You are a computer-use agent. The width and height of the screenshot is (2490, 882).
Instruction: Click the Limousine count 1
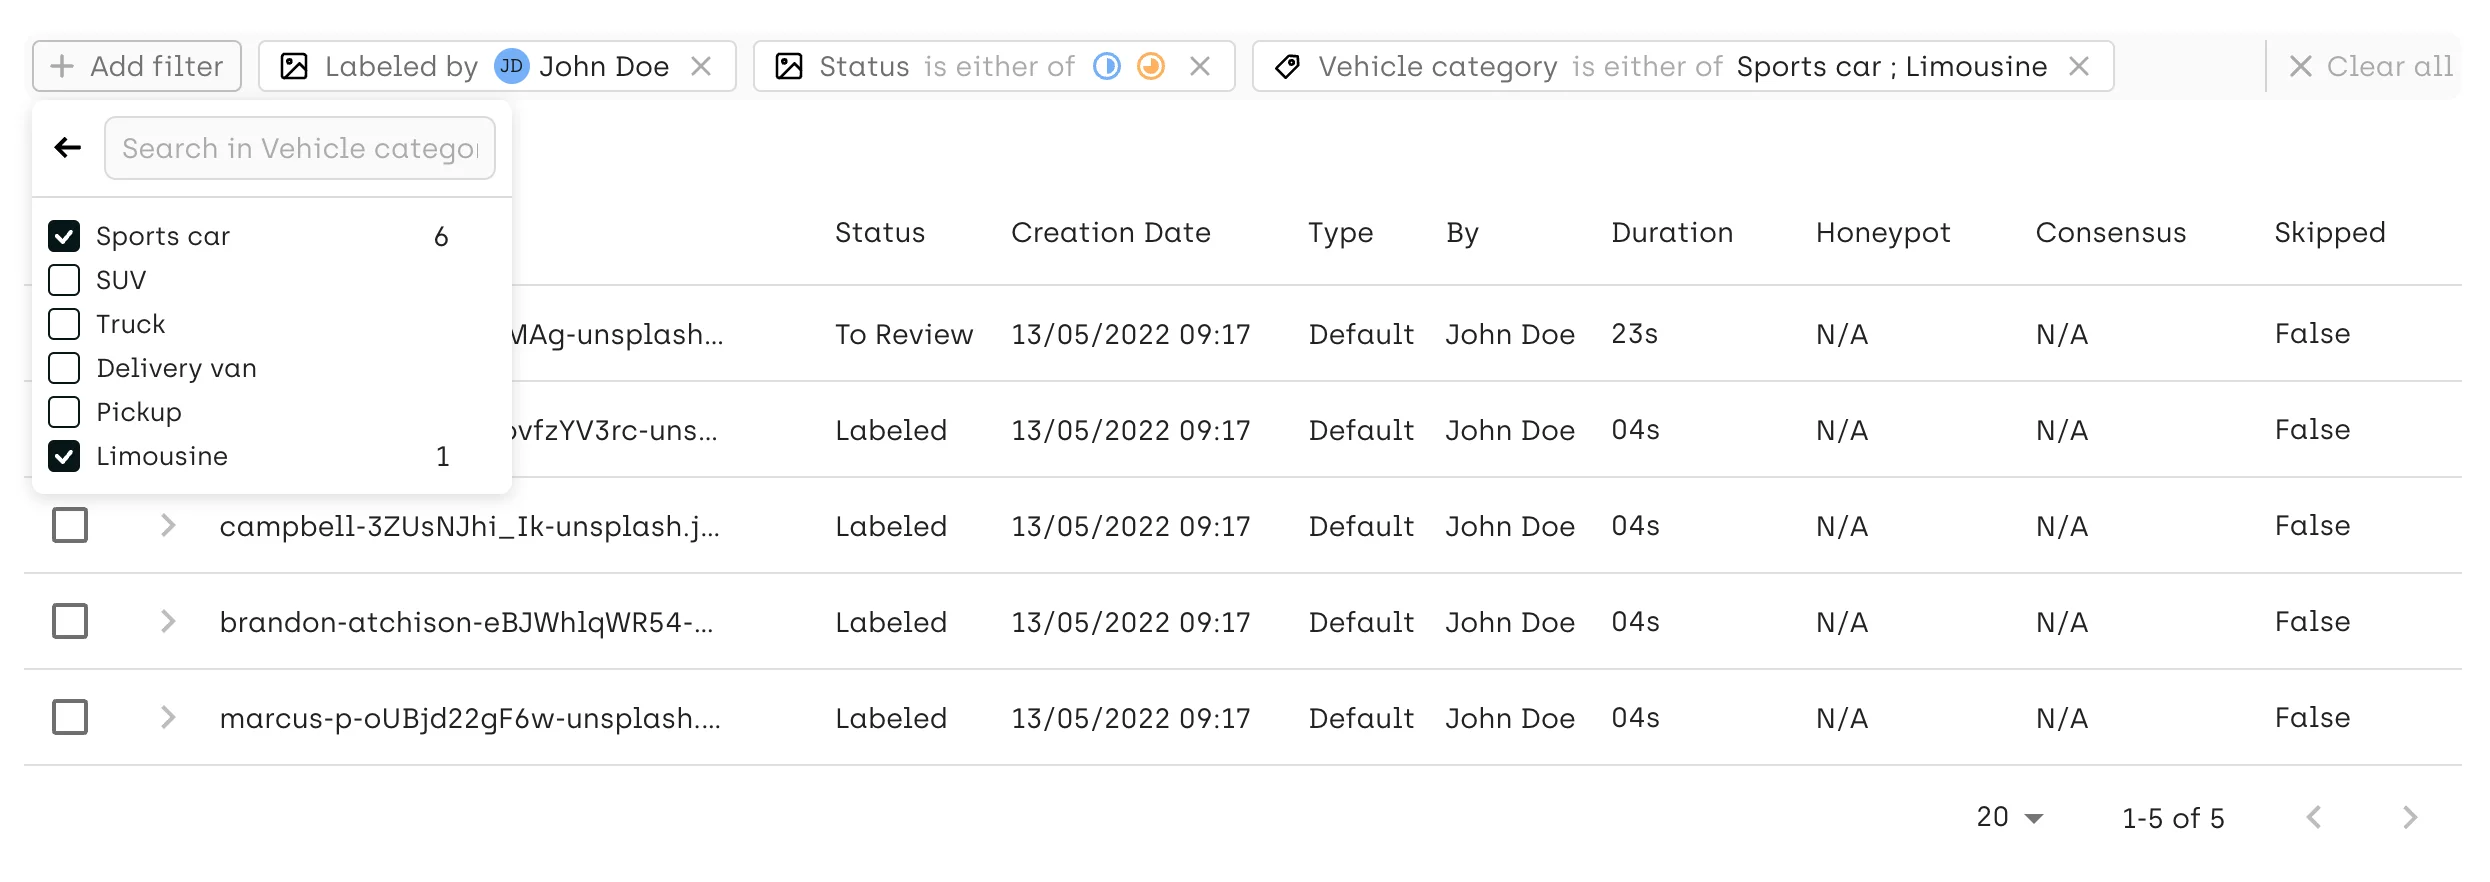[x=442, y=457]
